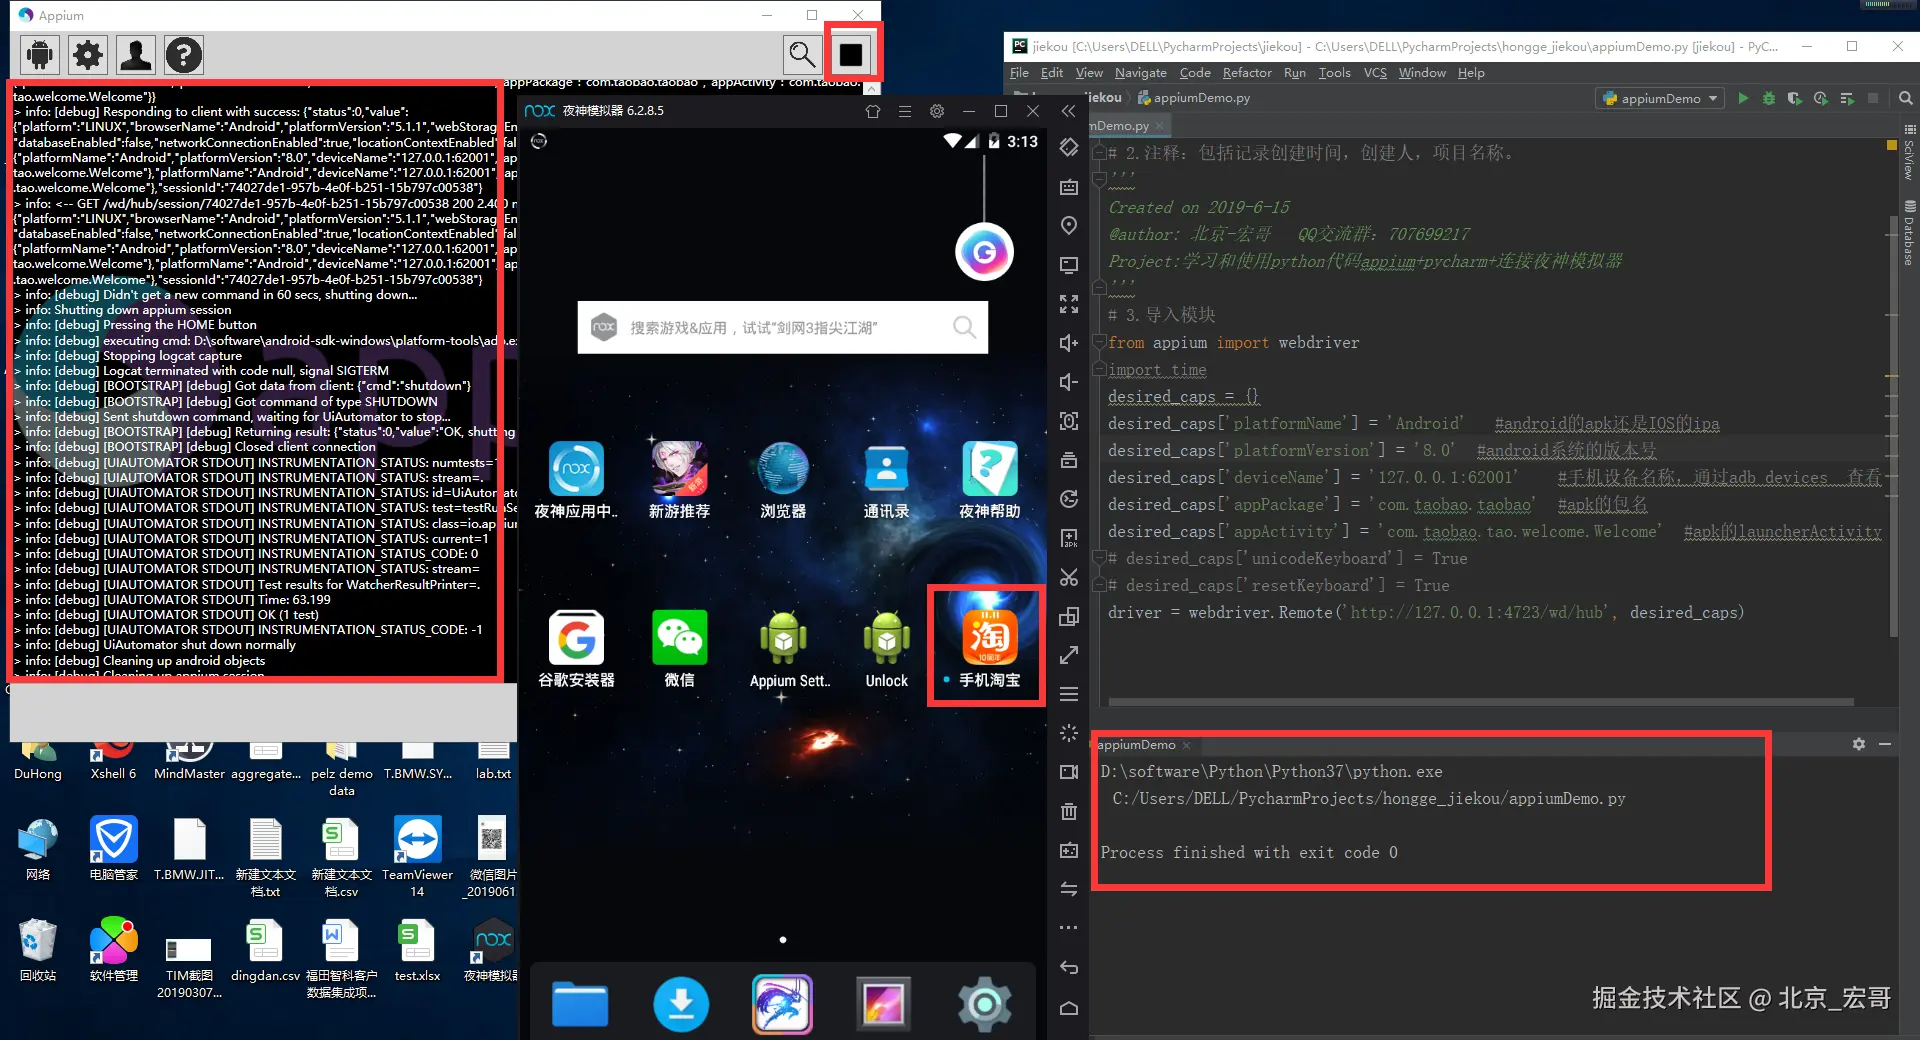This screenshot has width=1920, height=1040.
Task: Open Nox system settings gear in title bar
Action: point(937,111)
